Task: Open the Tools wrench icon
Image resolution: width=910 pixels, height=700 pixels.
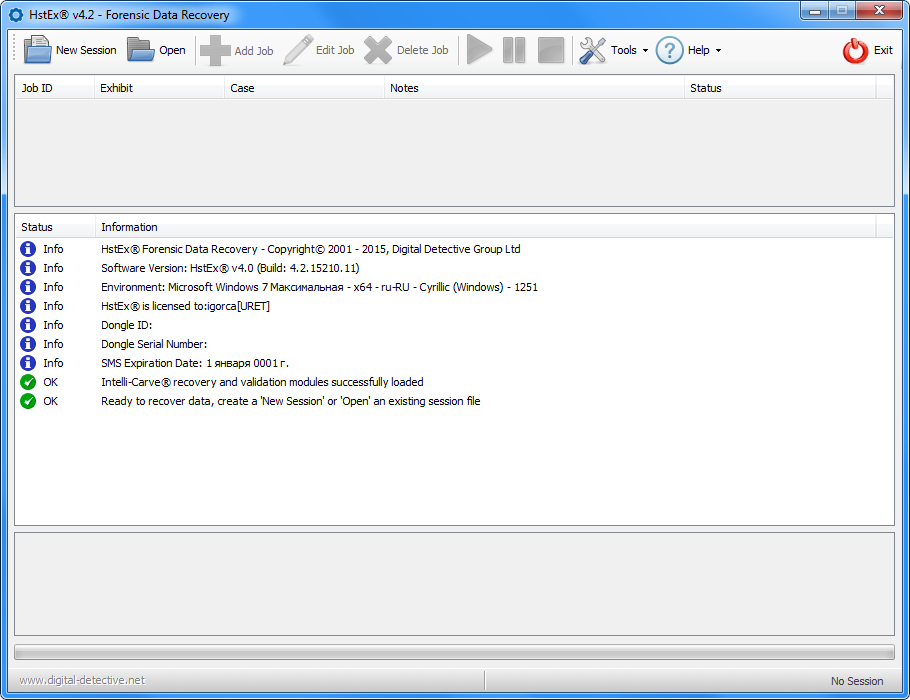Action: pos(593,50)
